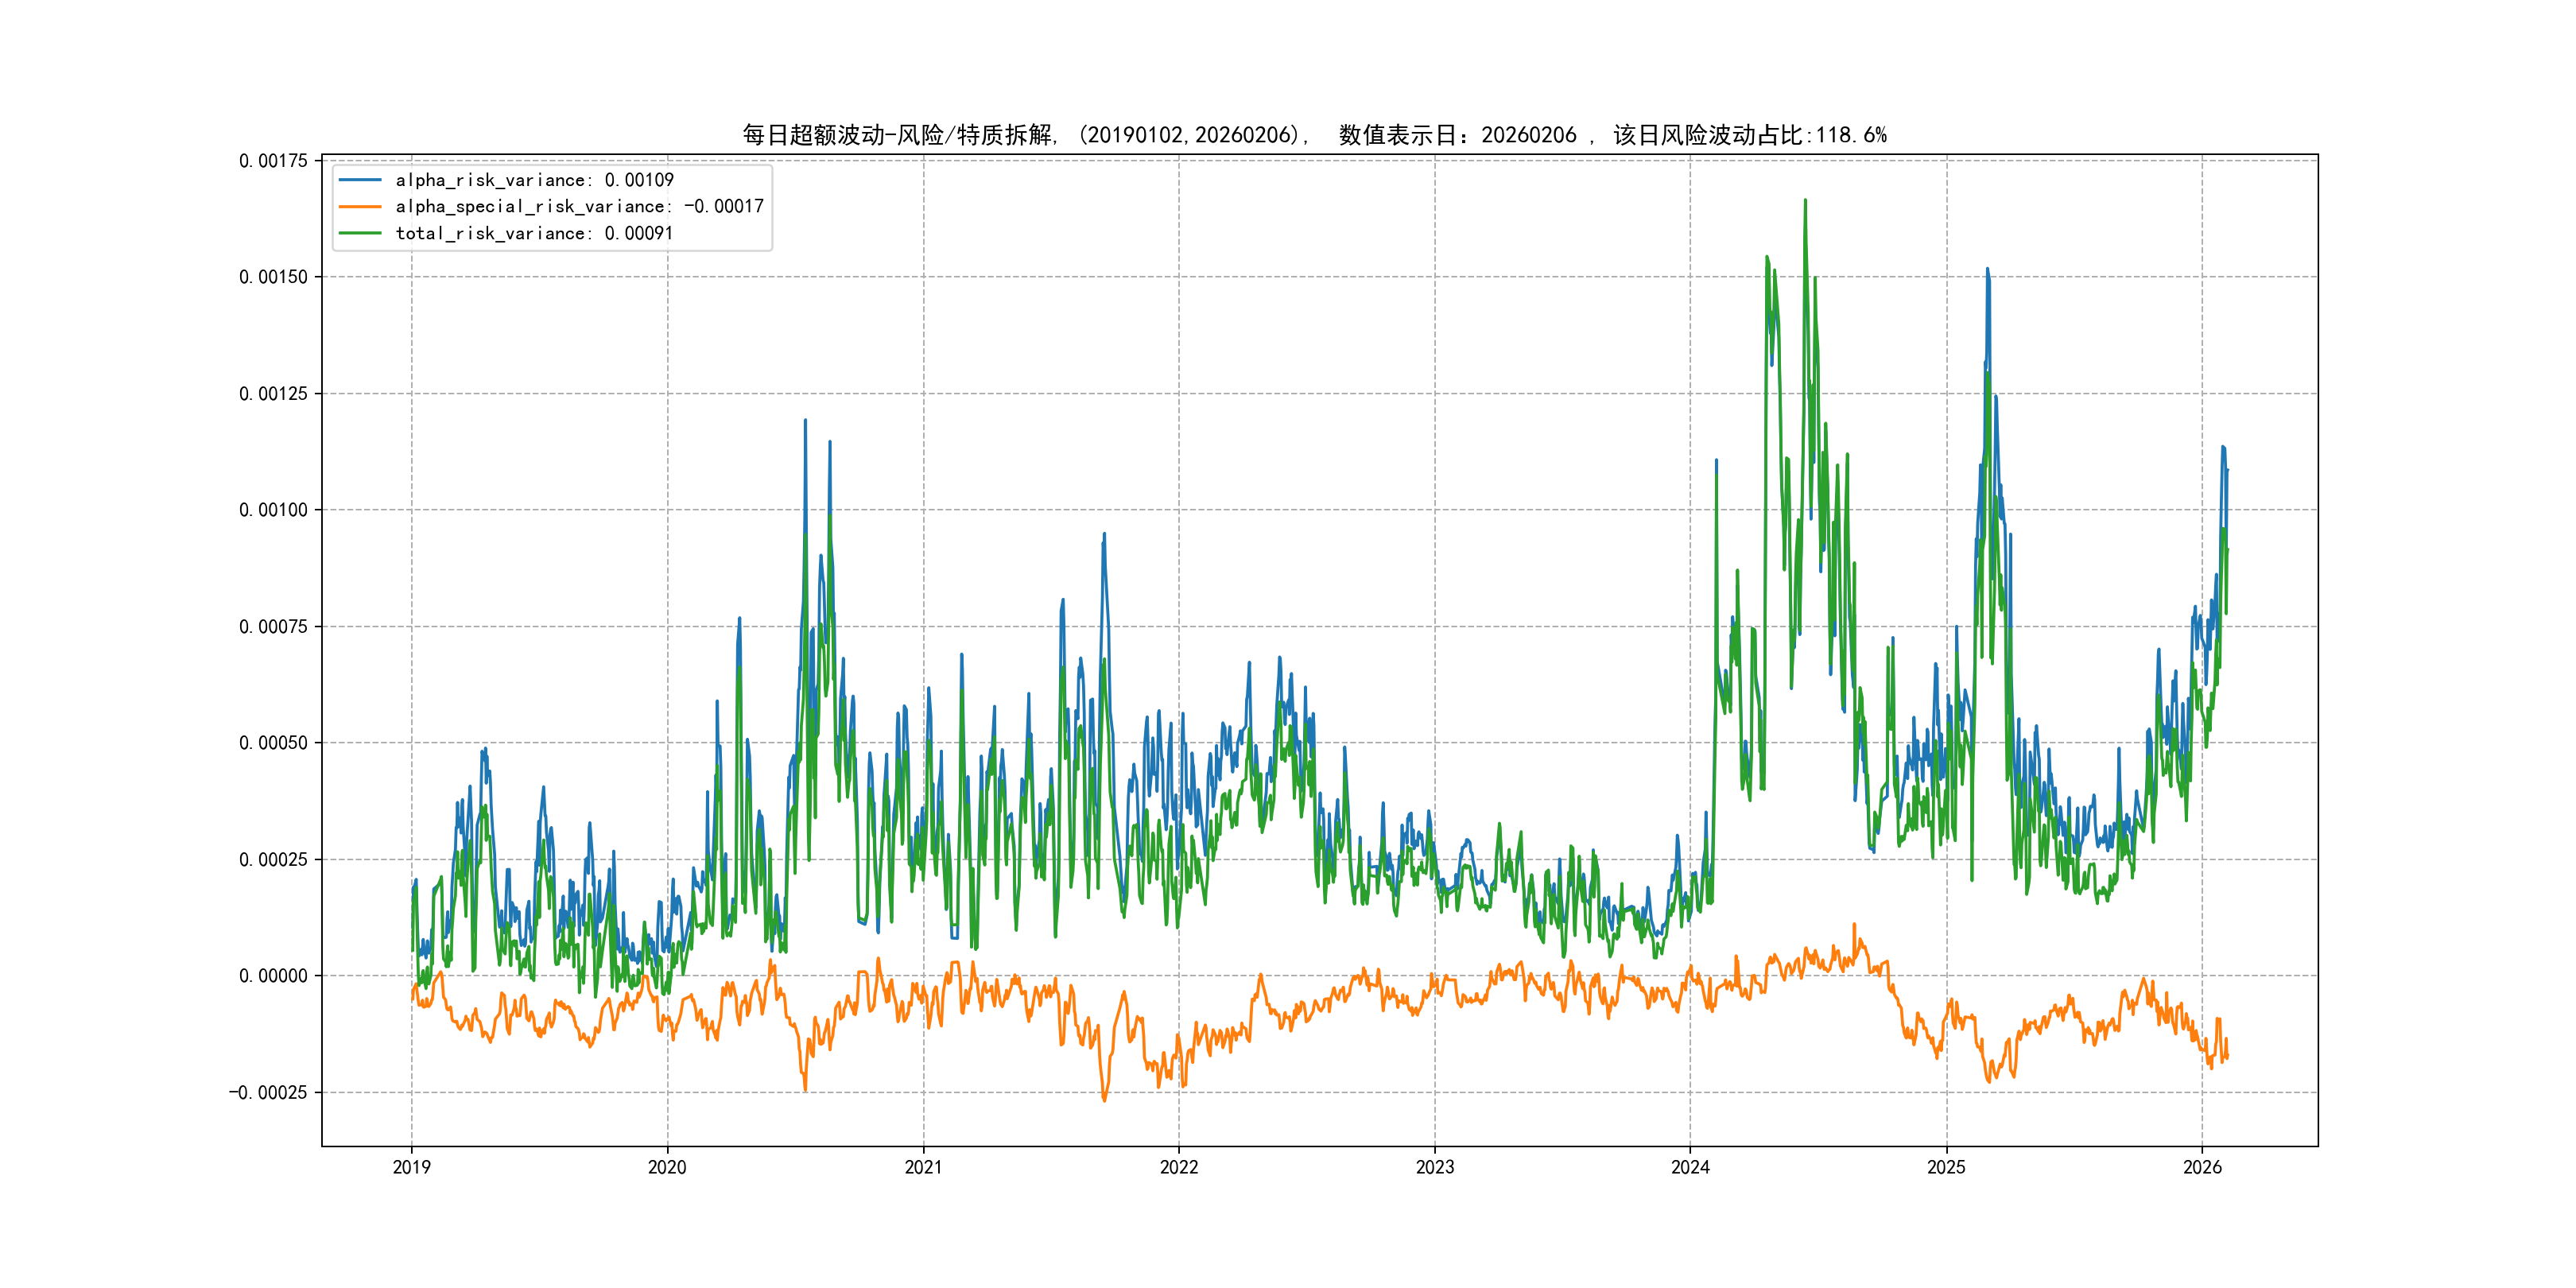Click the blue alpha_risk_variance legend line
This screenshot has height=1288, width=2576.
360,180
